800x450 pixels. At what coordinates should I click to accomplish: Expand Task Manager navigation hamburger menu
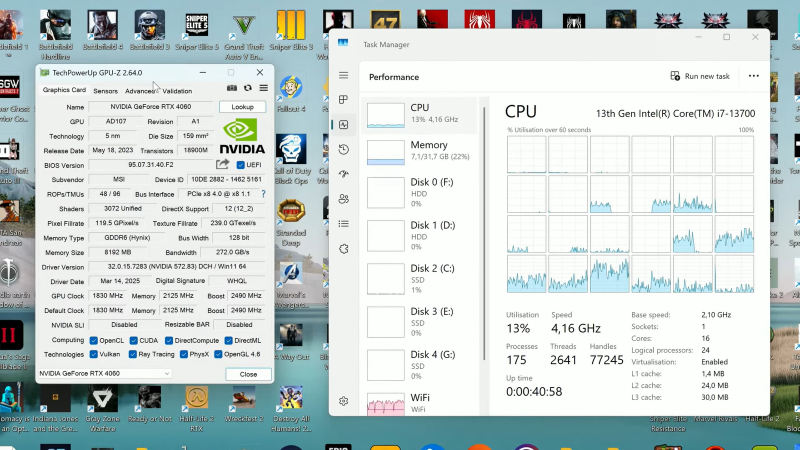pos(343,76)
